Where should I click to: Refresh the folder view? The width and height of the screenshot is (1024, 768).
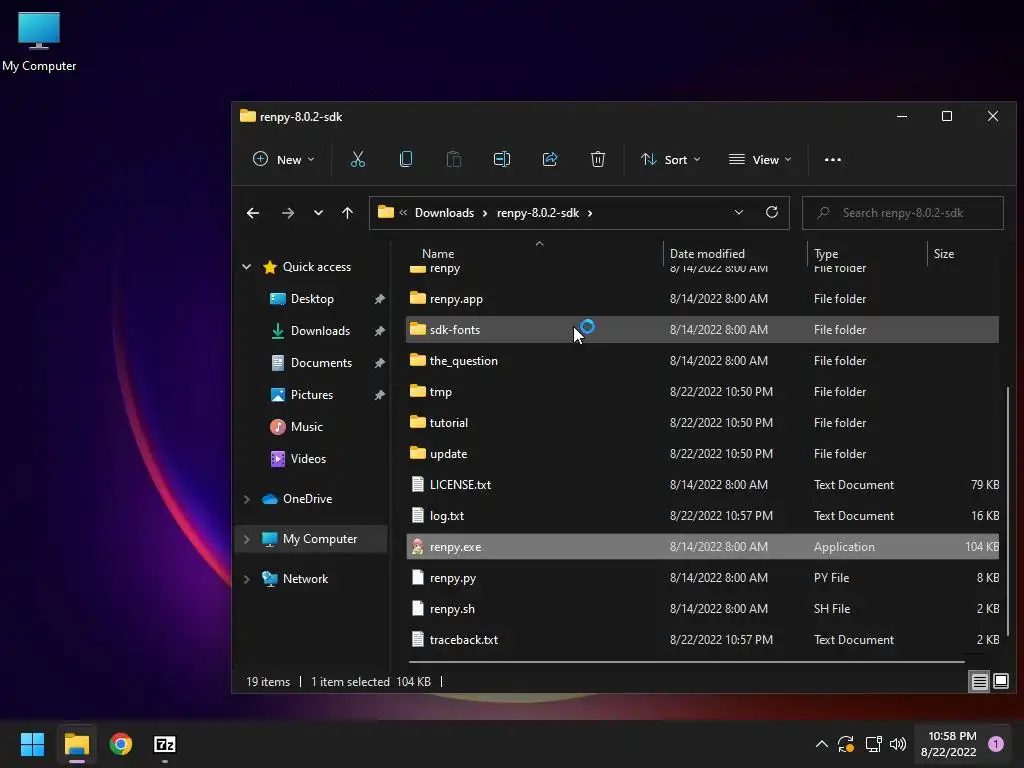772,212
